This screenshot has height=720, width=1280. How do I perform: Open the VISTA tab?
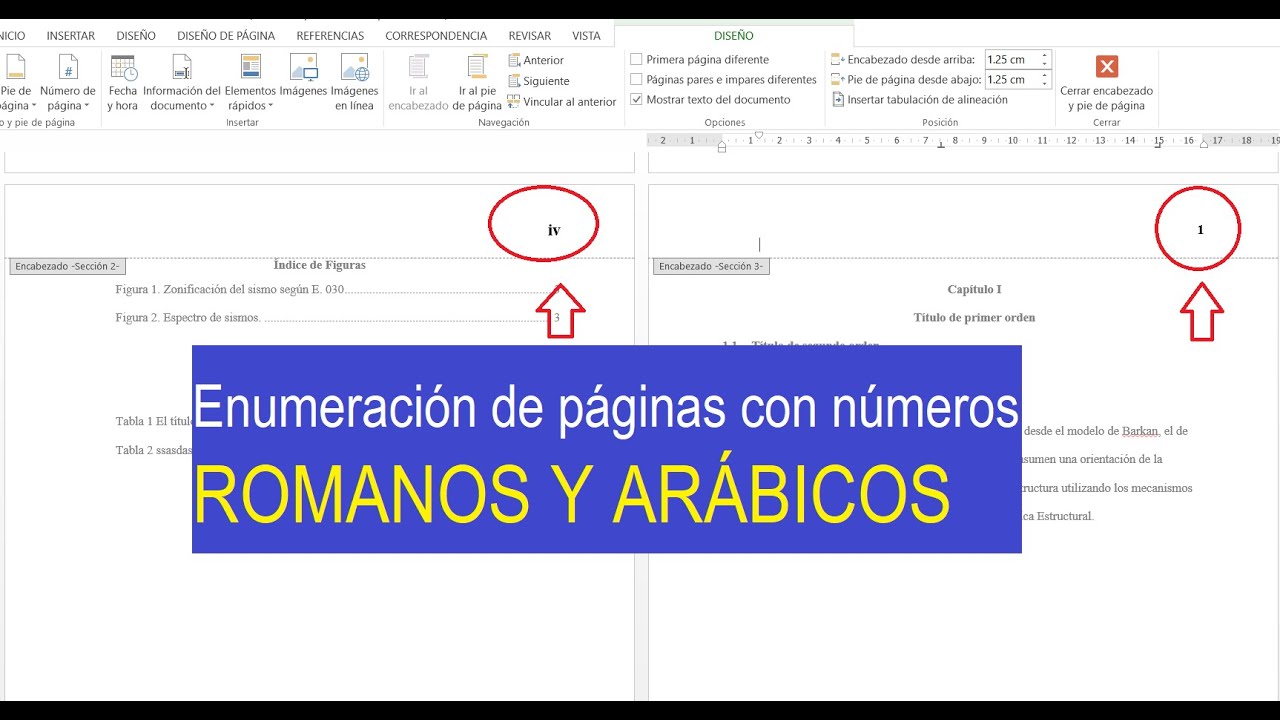(x=586, y=36)
